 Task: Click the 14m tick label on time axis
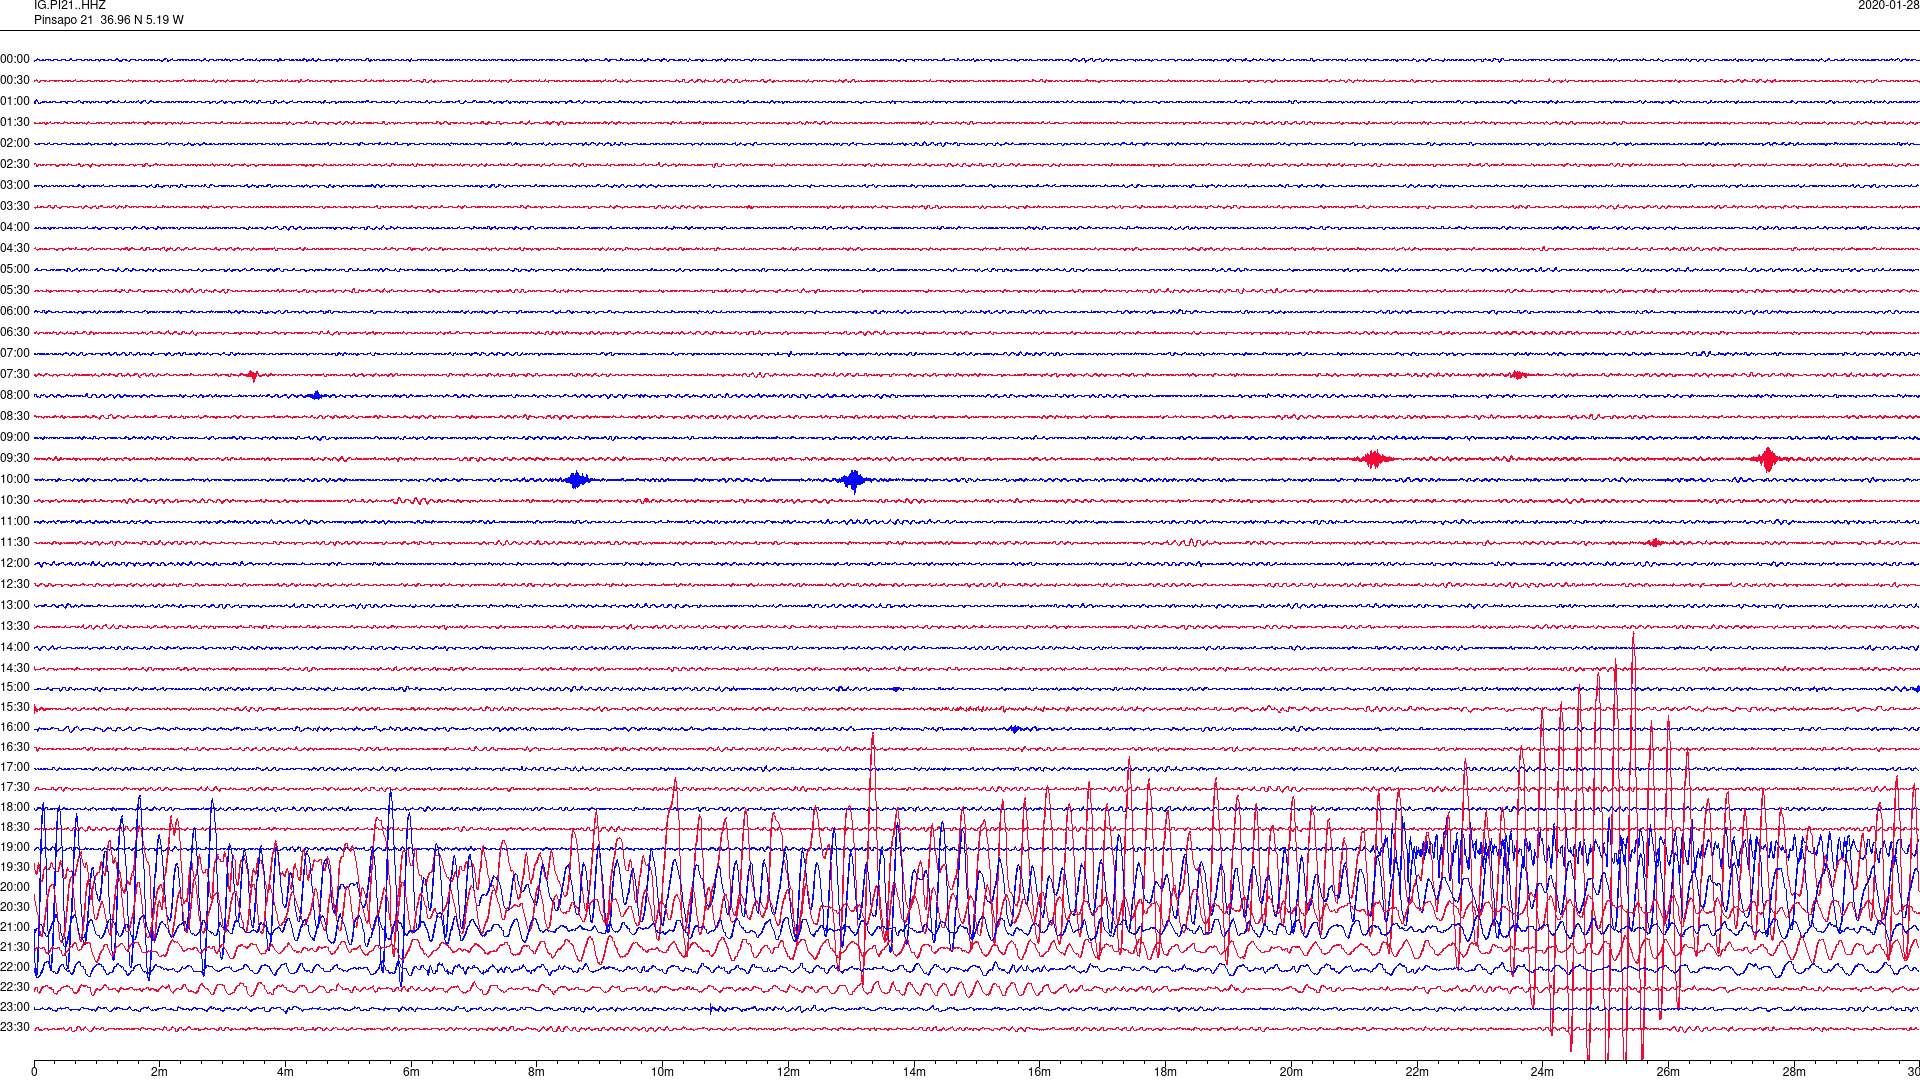point(914,1073)
